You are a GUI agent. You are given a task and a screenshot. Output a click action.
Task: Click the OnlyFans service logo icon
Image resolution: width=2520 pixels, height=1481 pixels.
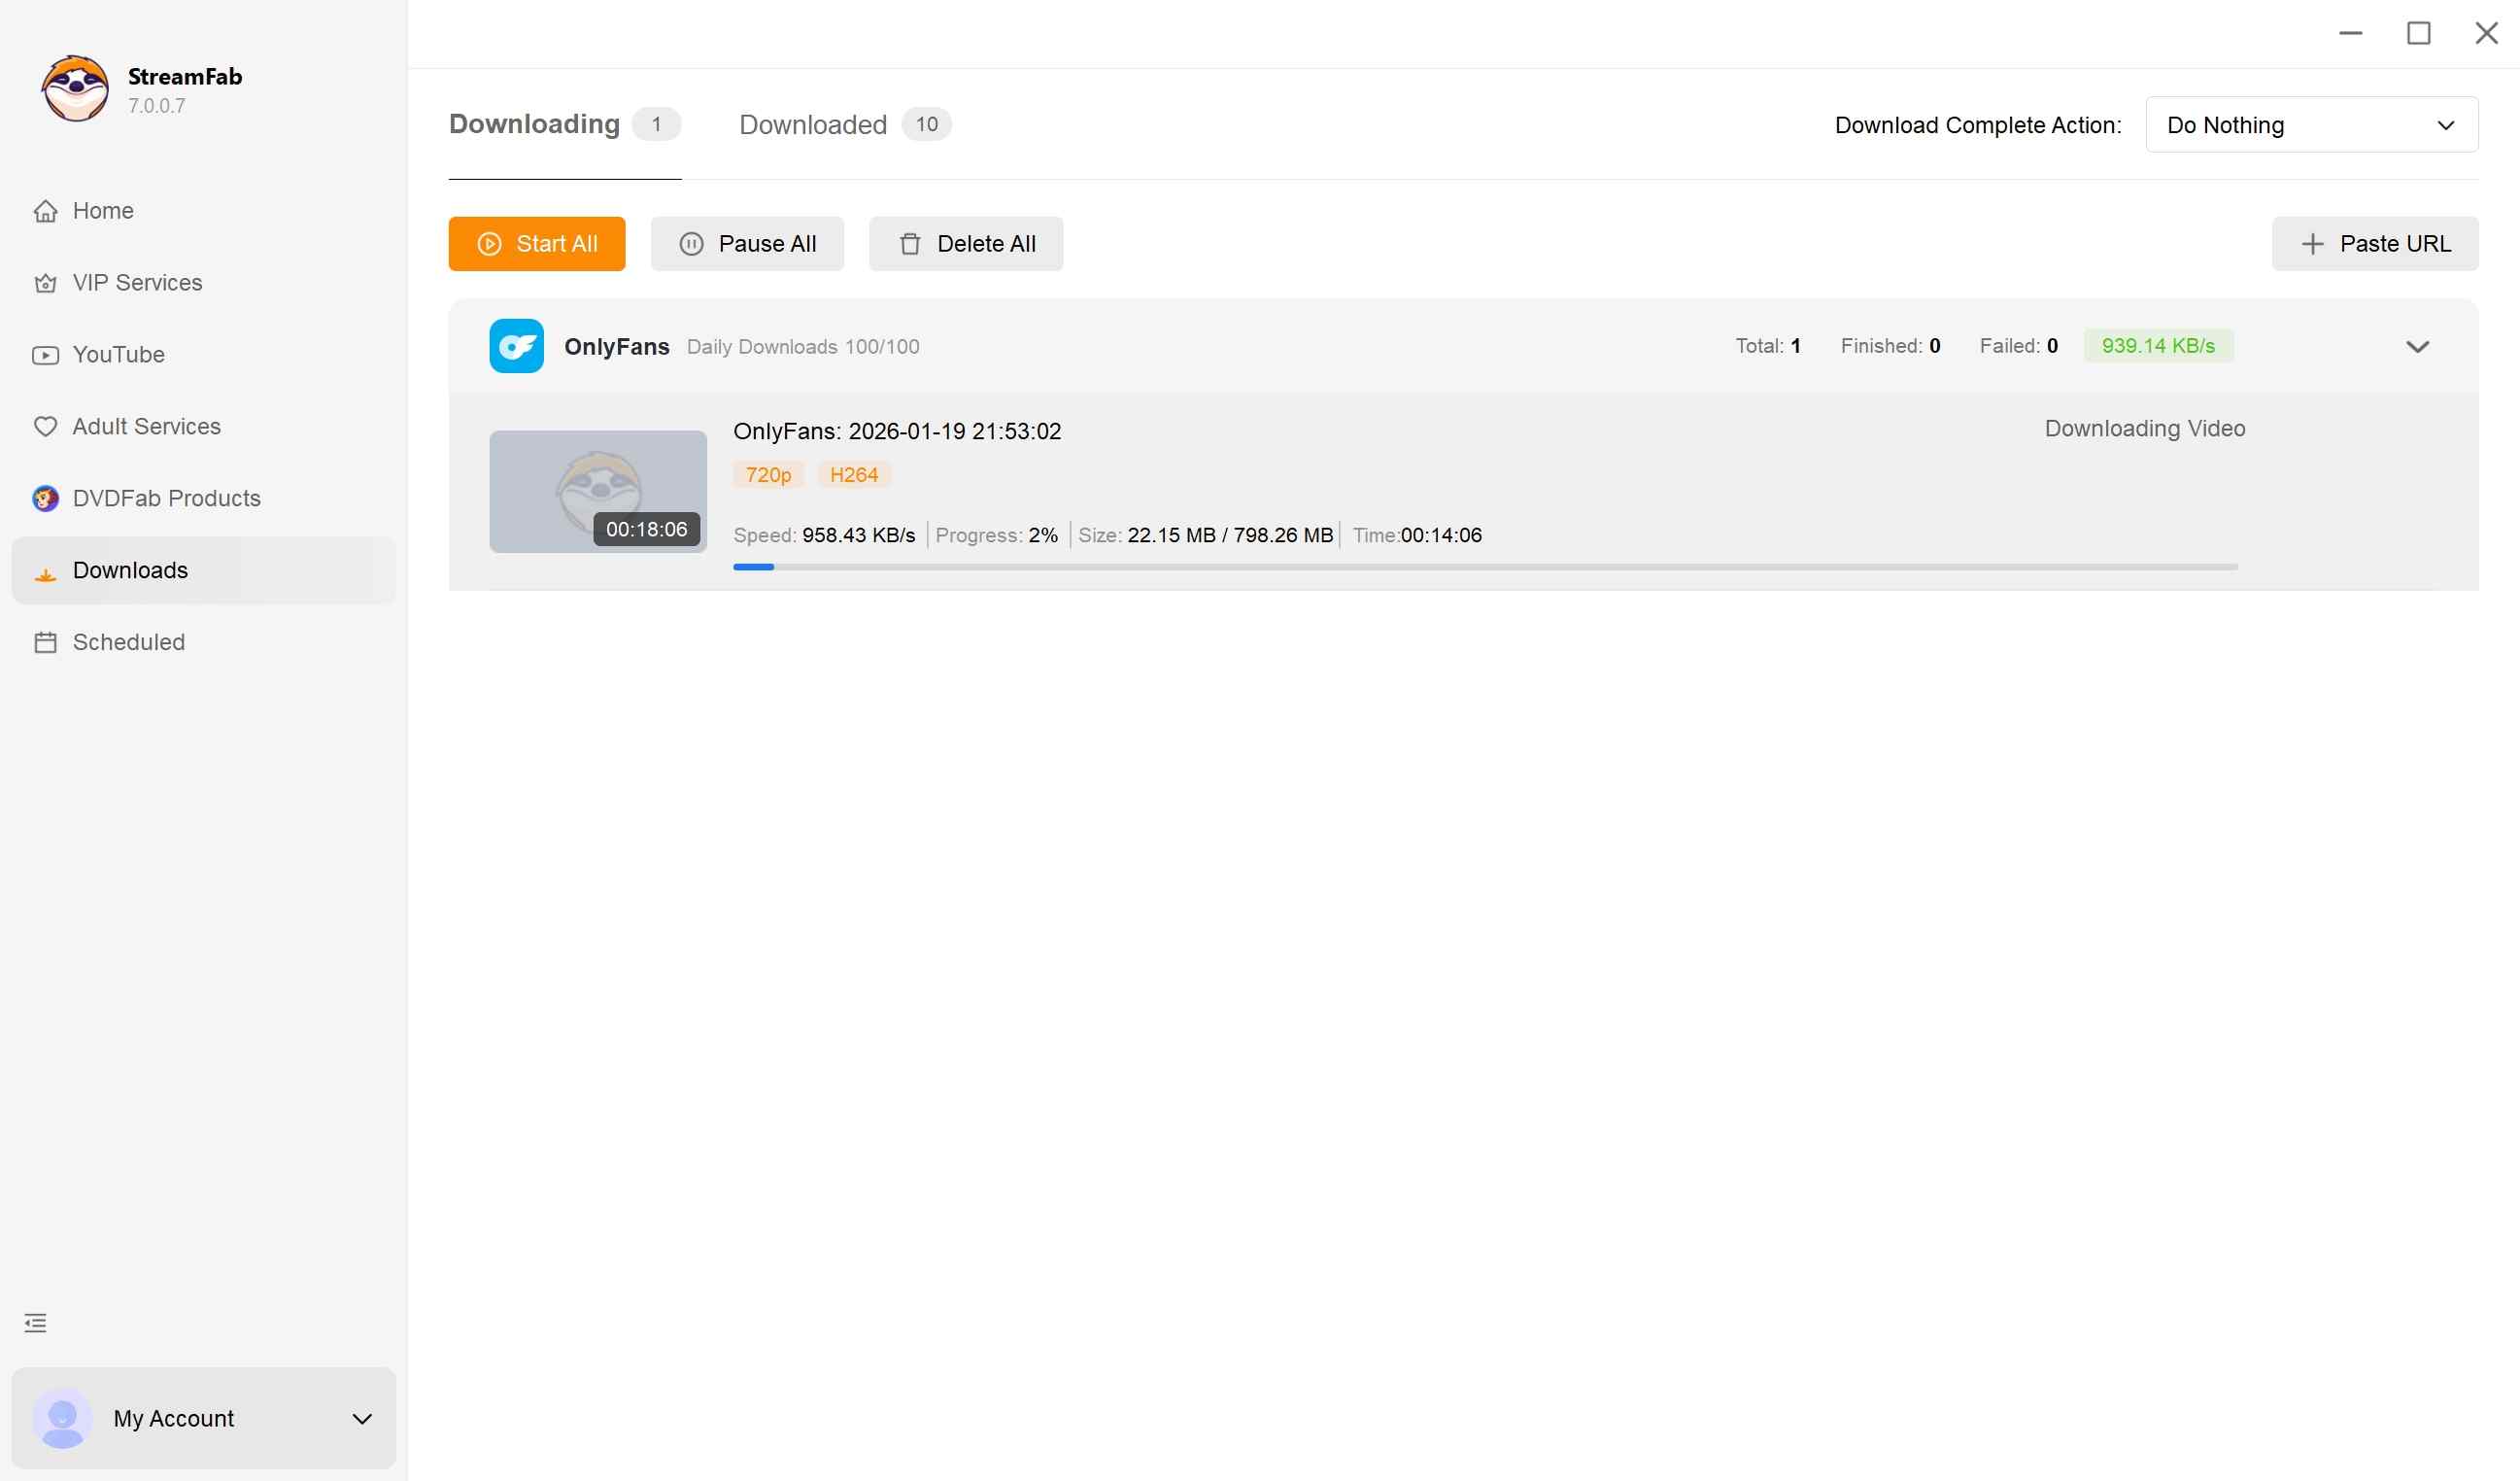[x=516, y=346]
